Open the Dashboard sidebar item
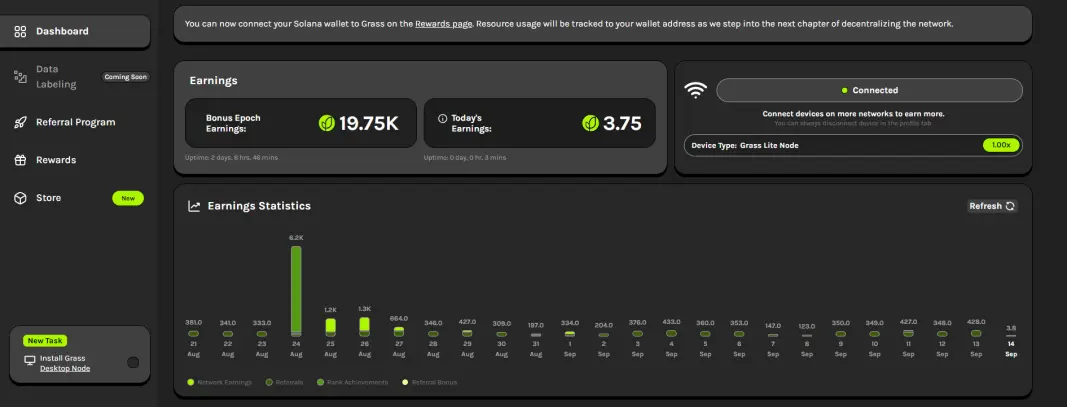 click(x=73, y=31)
